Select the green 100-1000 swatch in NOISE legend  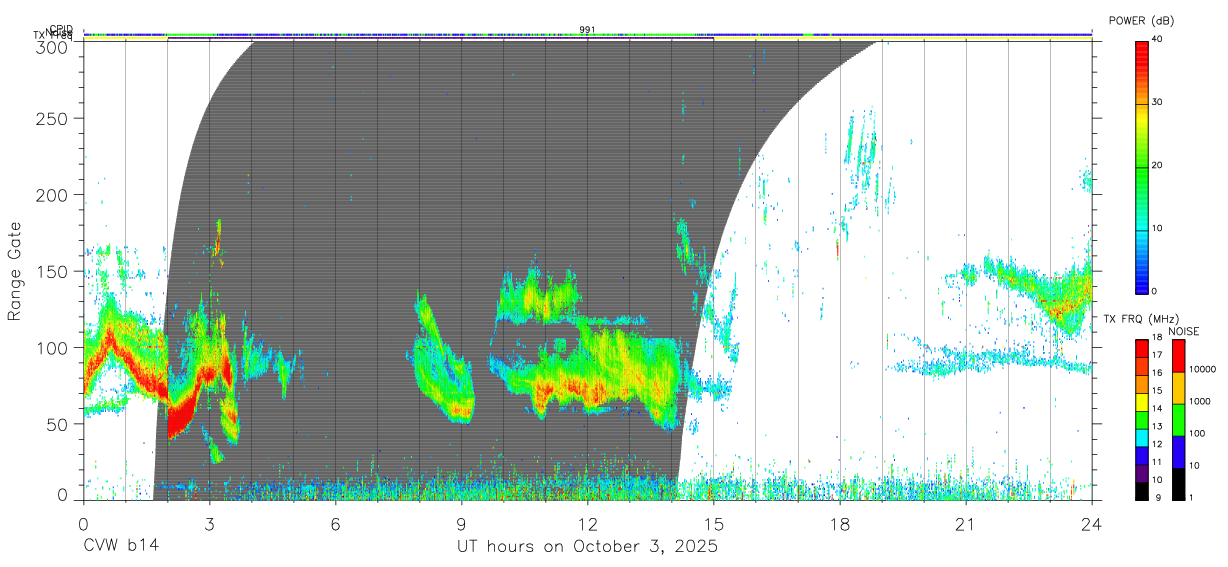[x=1179, y=420]
